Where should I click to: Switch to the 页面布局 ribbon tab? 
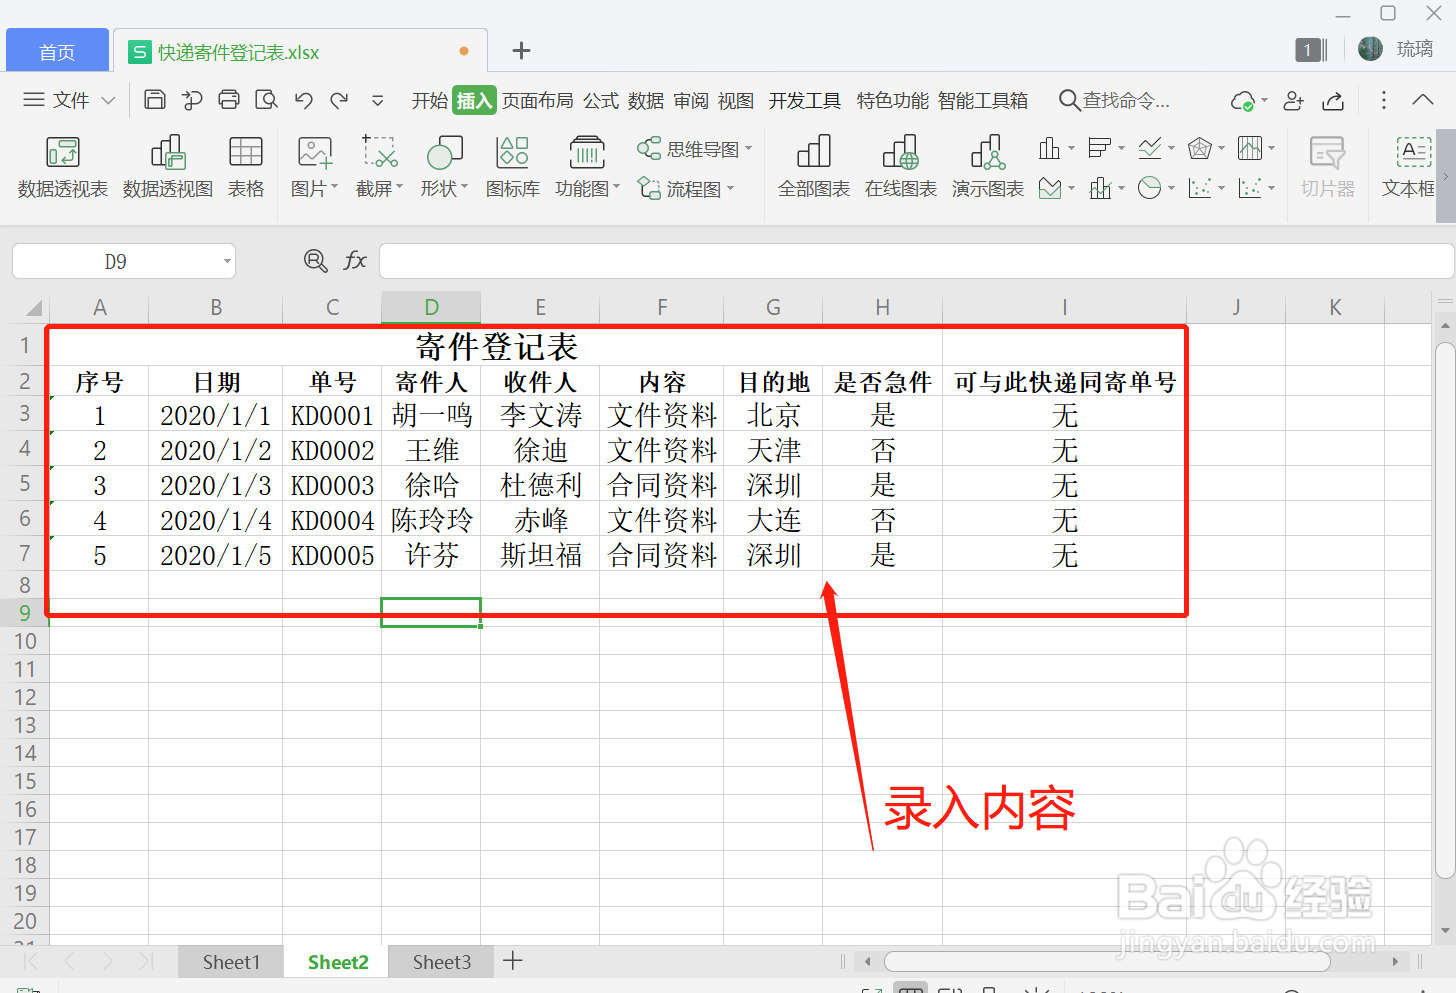(x=538, y=100)
